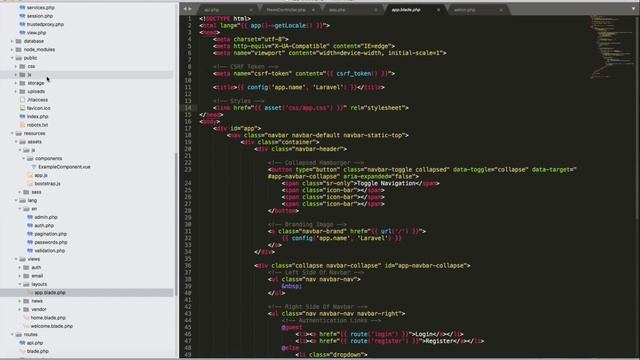
Task: Go to previous tab using left arrow
Action: click(x=185, y=9)
